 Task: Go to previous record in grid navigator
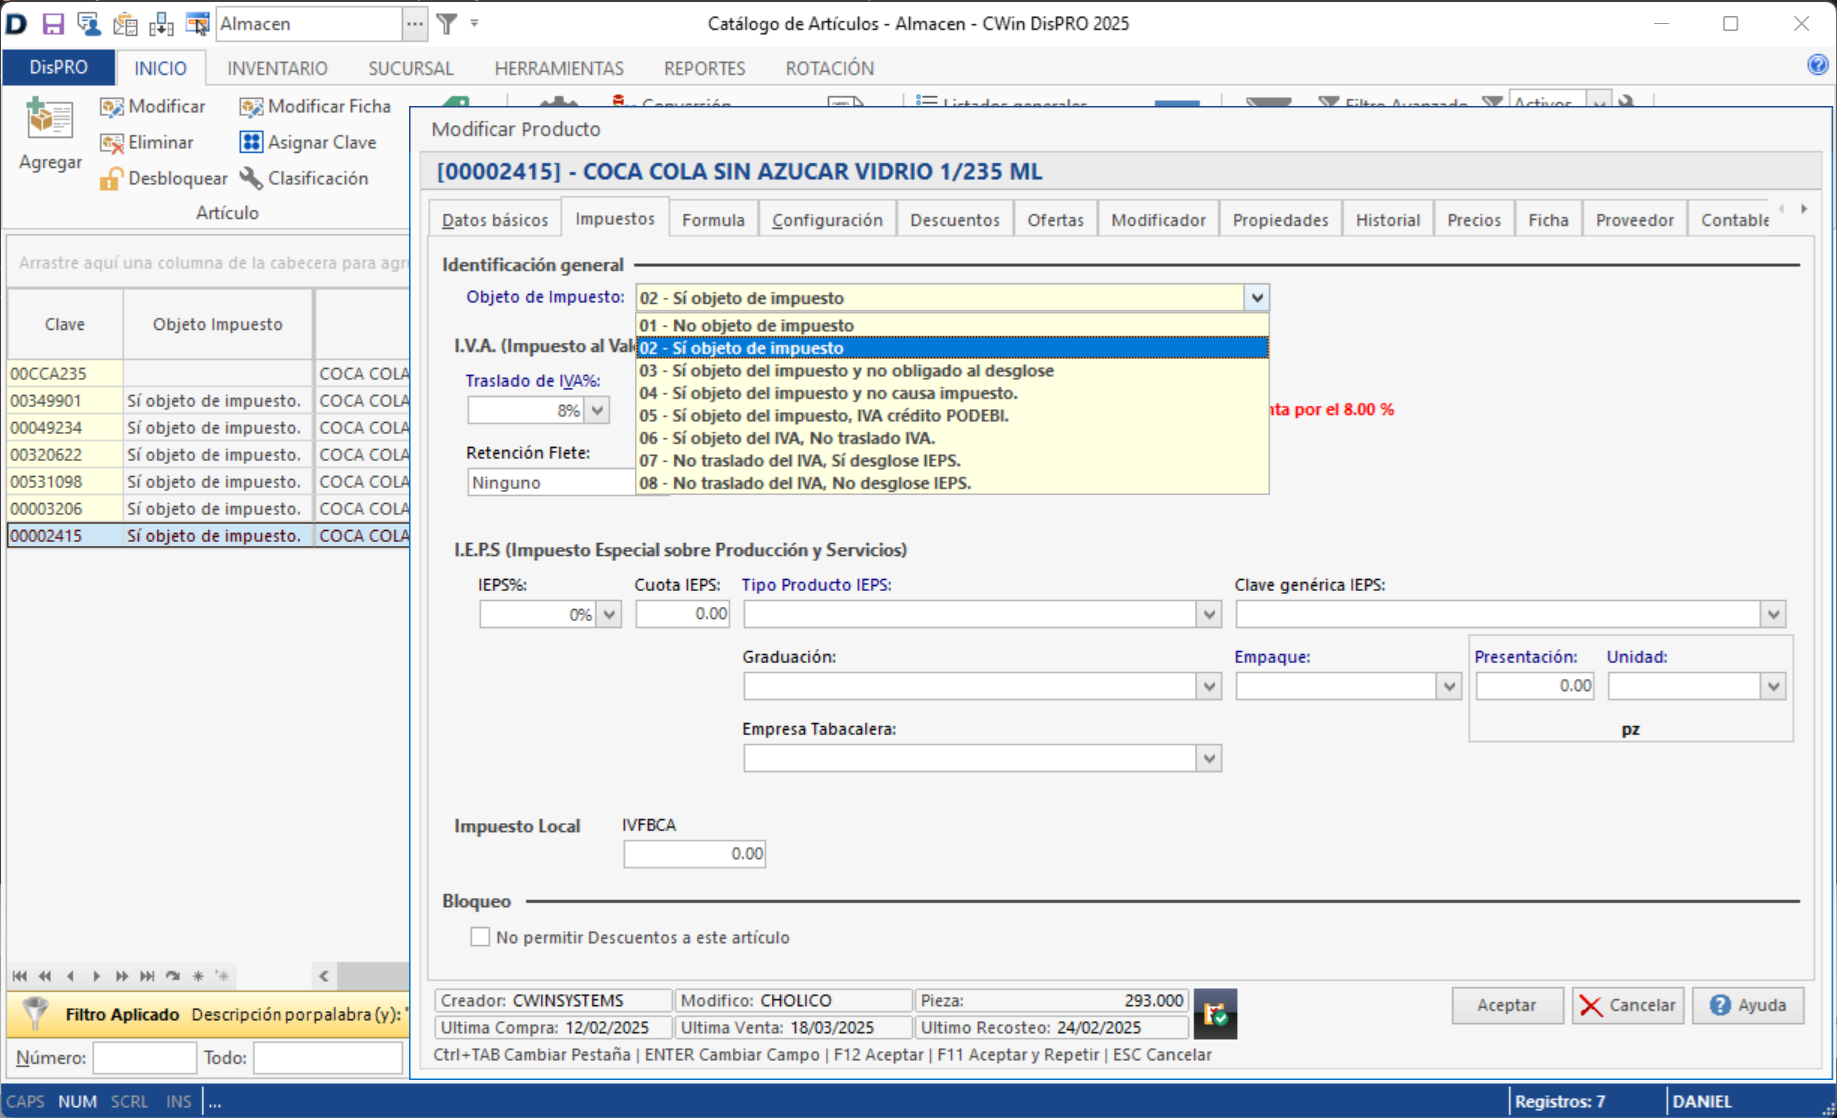(x=70, y=976)
